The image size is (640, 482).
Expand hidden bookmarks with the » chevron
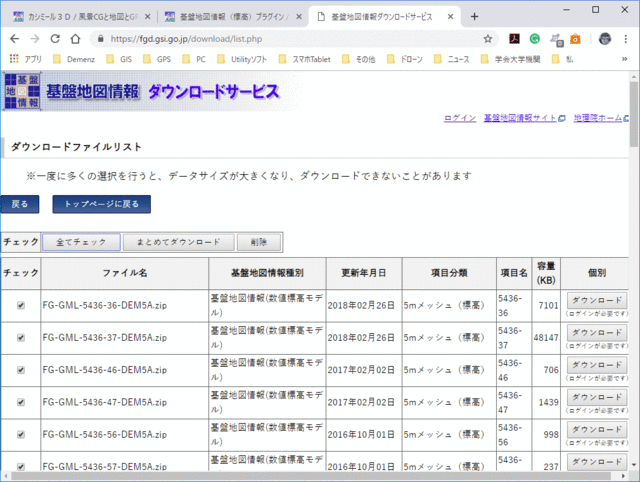click(624, 59)
